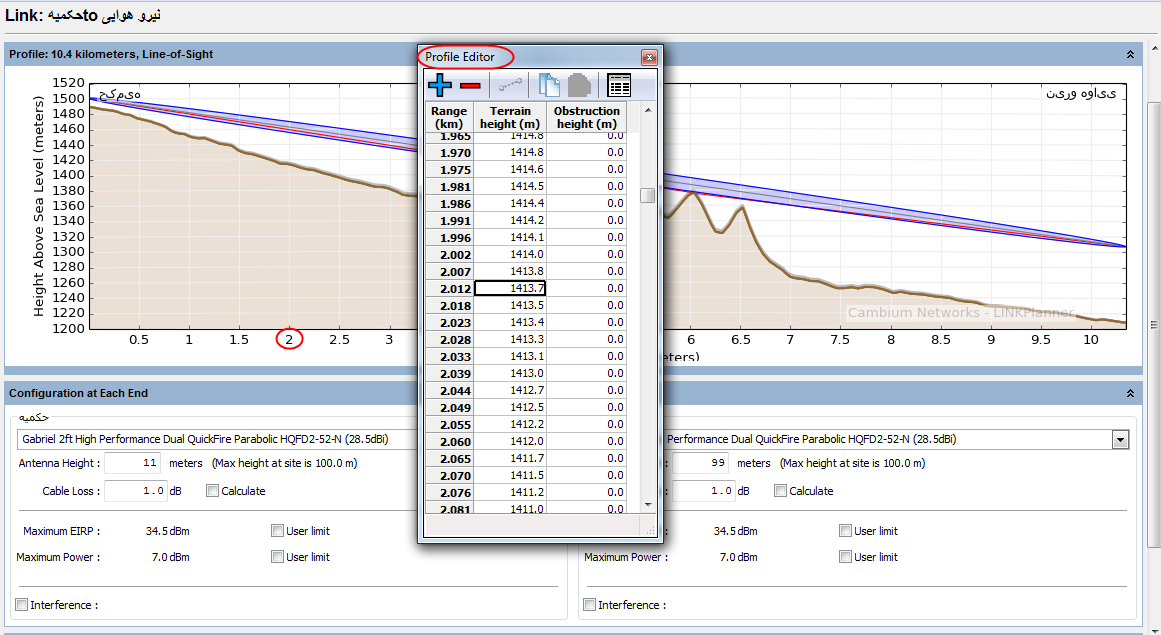The width and height of the screenshot is (1161, 635).
Task: Select terrain height 1413.0 cell
Action: pos(509,373)
